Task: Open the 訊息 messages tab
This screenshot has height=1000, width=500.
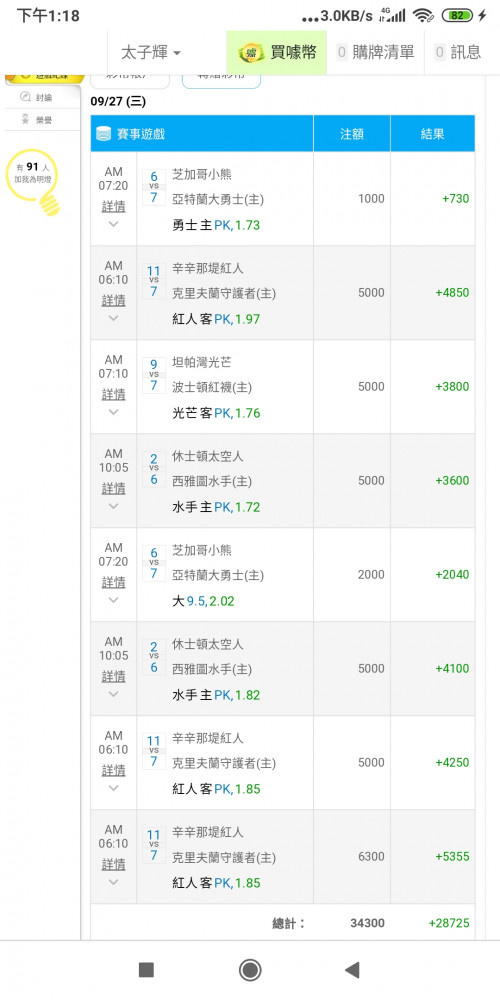Action: coord(458,52)
